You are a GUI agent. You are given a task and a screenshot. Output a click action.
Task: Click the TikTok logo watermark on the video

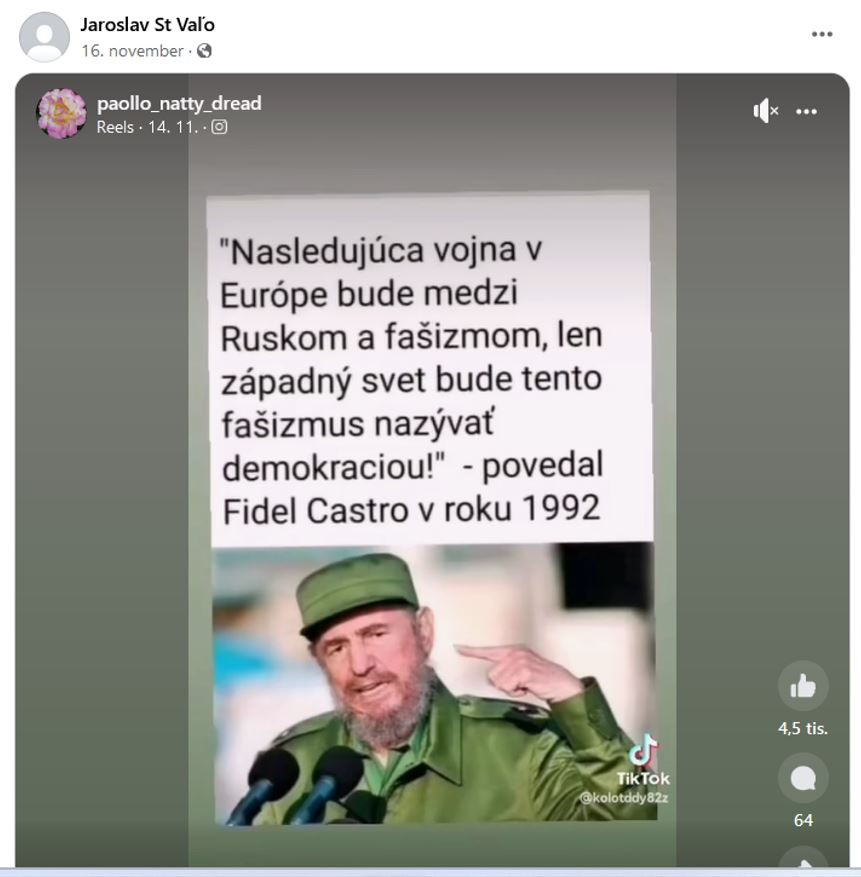coord(643,760)
